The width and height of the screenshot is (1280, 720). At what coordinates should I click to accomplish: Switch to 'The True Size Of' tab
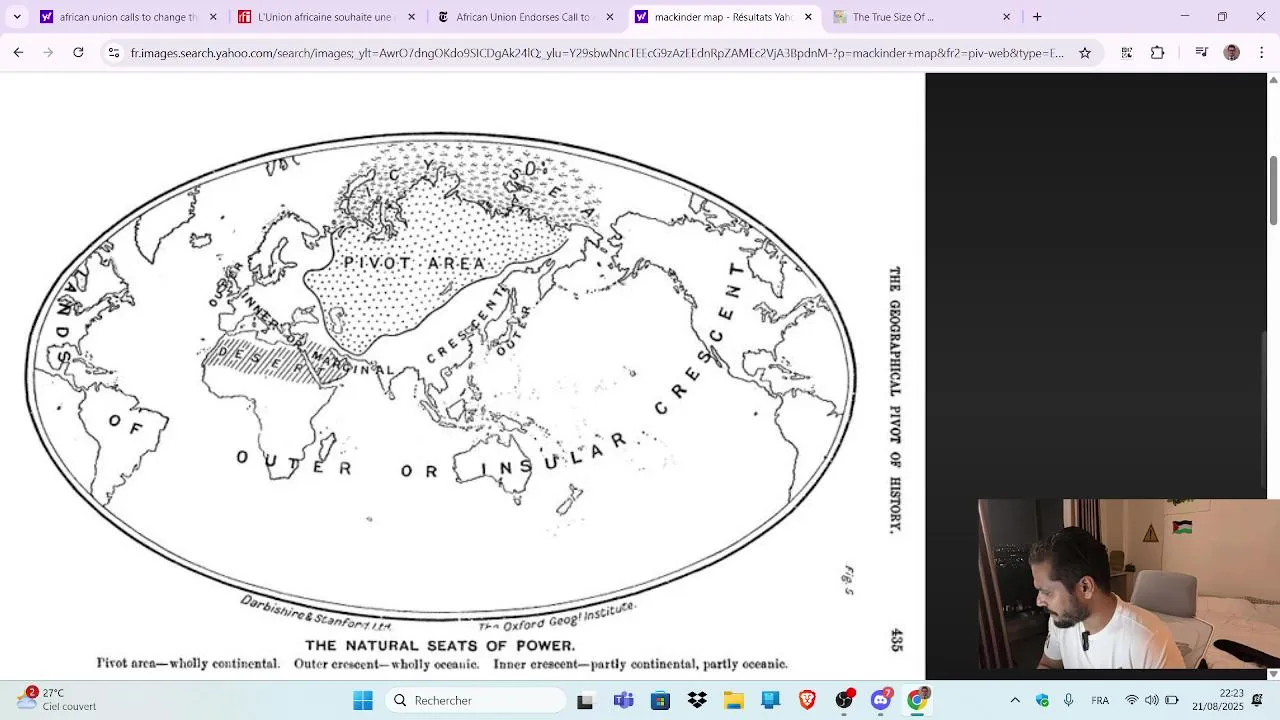pyautogui.click(x=920, y=17)
